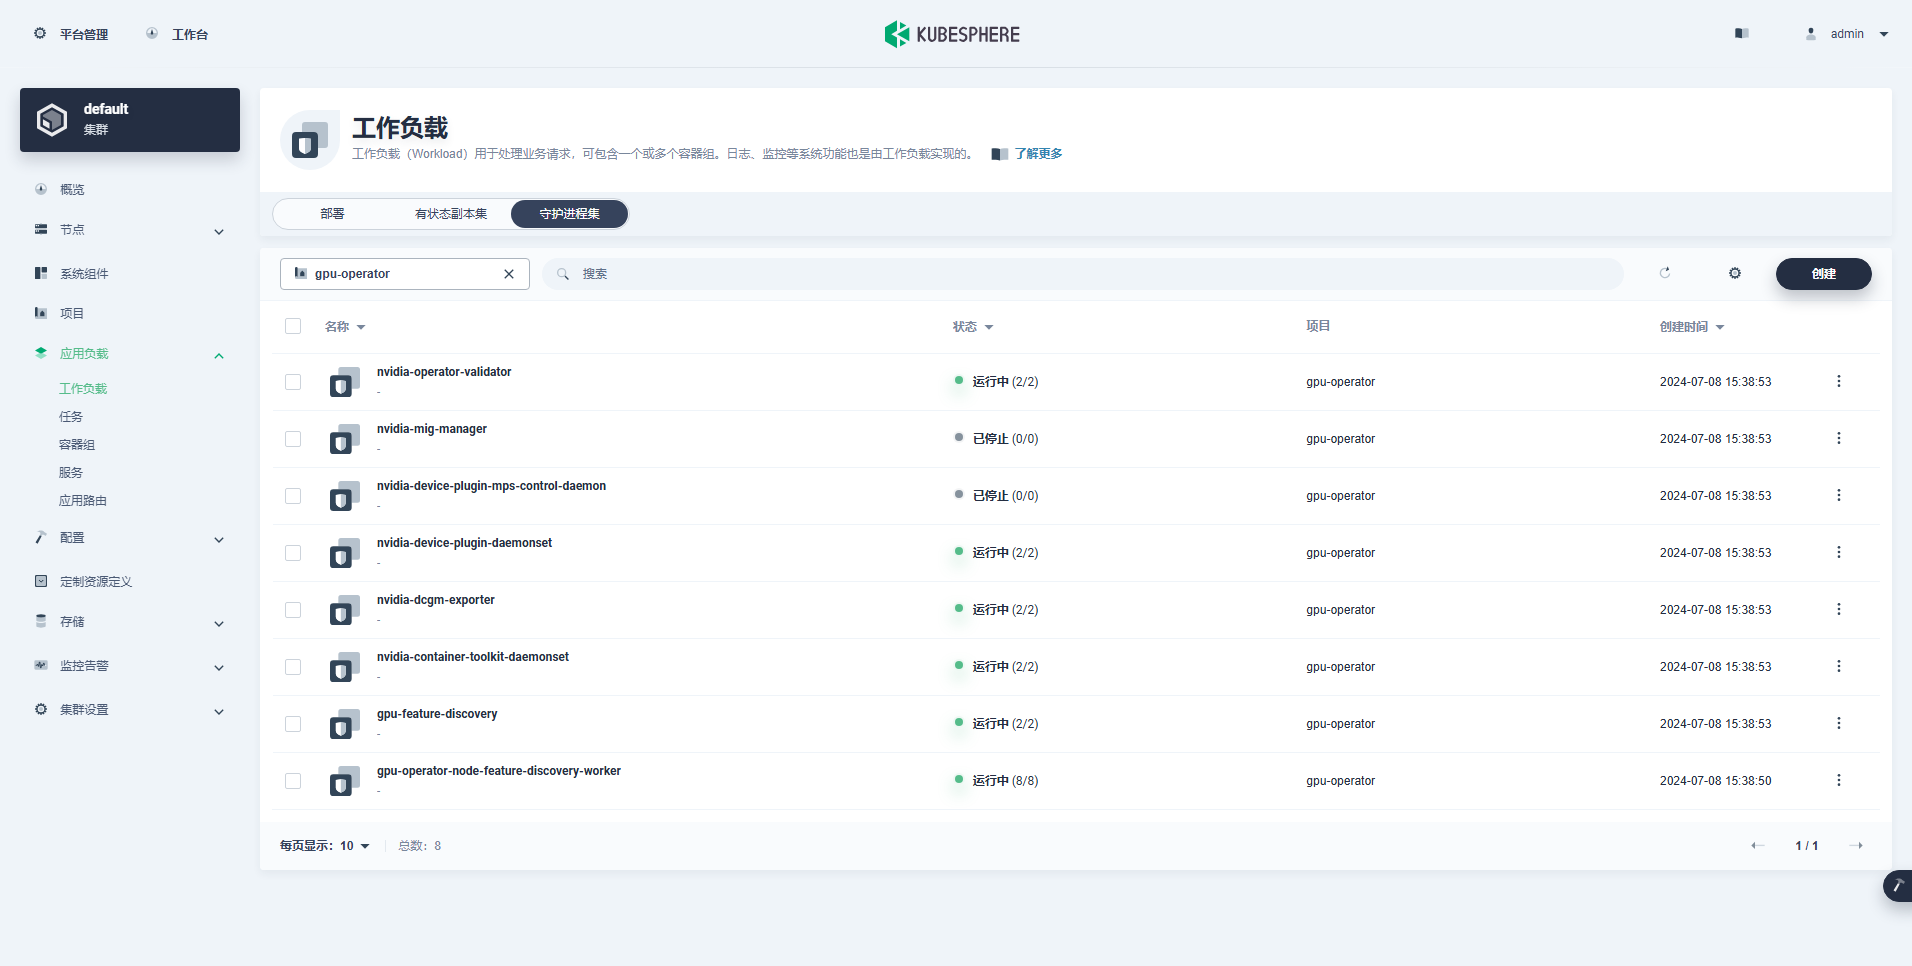Check the gpu-feature-discovery row checkbox
The width and height of the screenshot is (1912, 966).
[293, 724]
